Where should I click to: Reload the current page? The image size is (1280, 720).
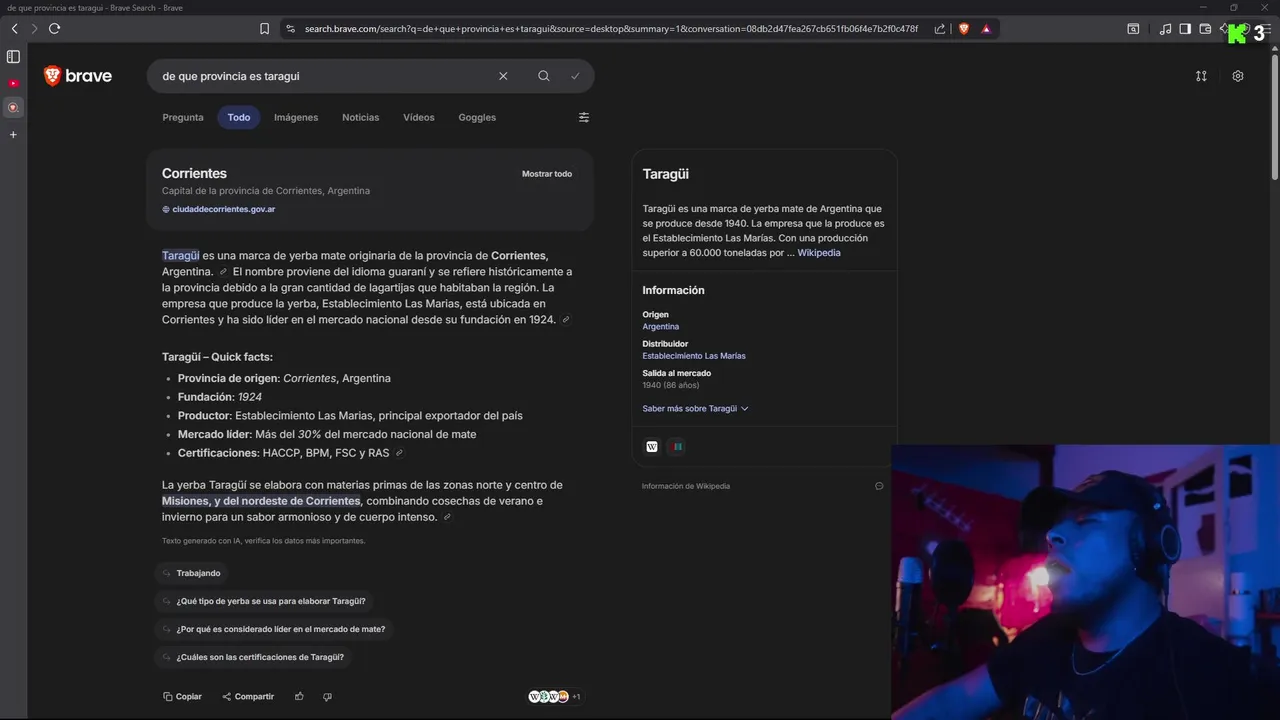coord(54,29)
